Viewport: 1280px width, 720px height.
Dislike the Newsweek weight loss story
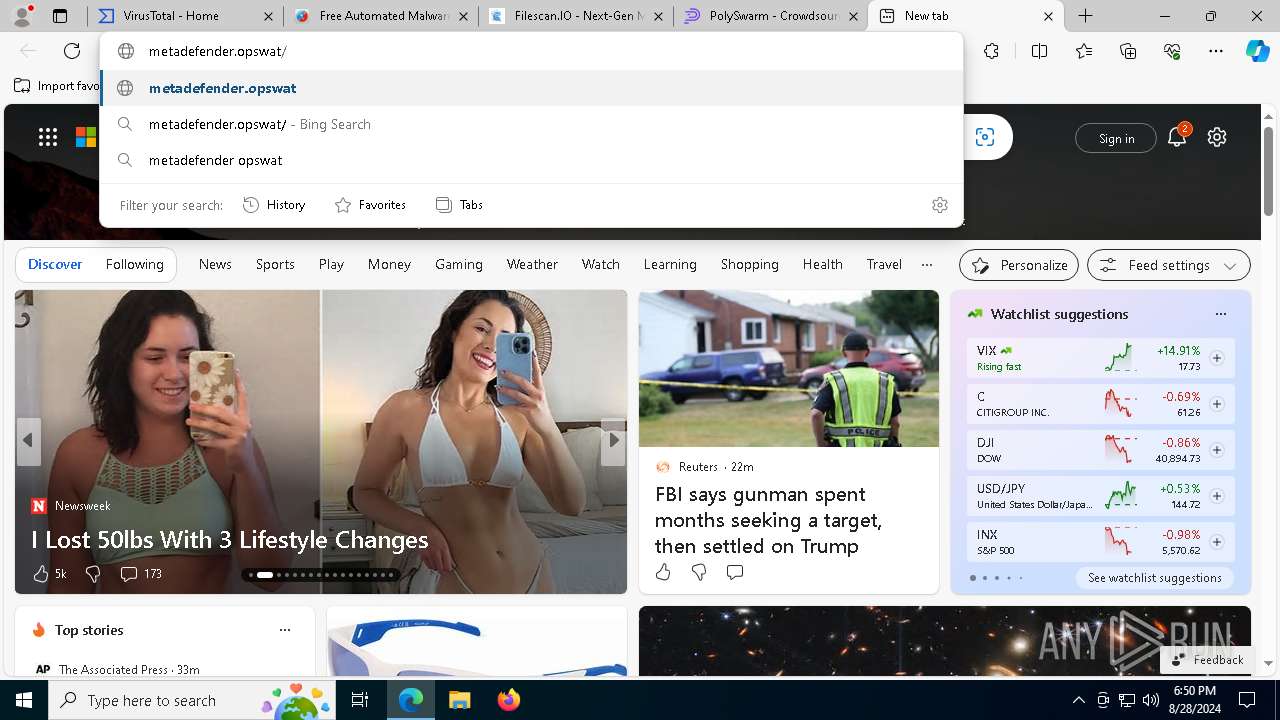click(x=93, y=574)
